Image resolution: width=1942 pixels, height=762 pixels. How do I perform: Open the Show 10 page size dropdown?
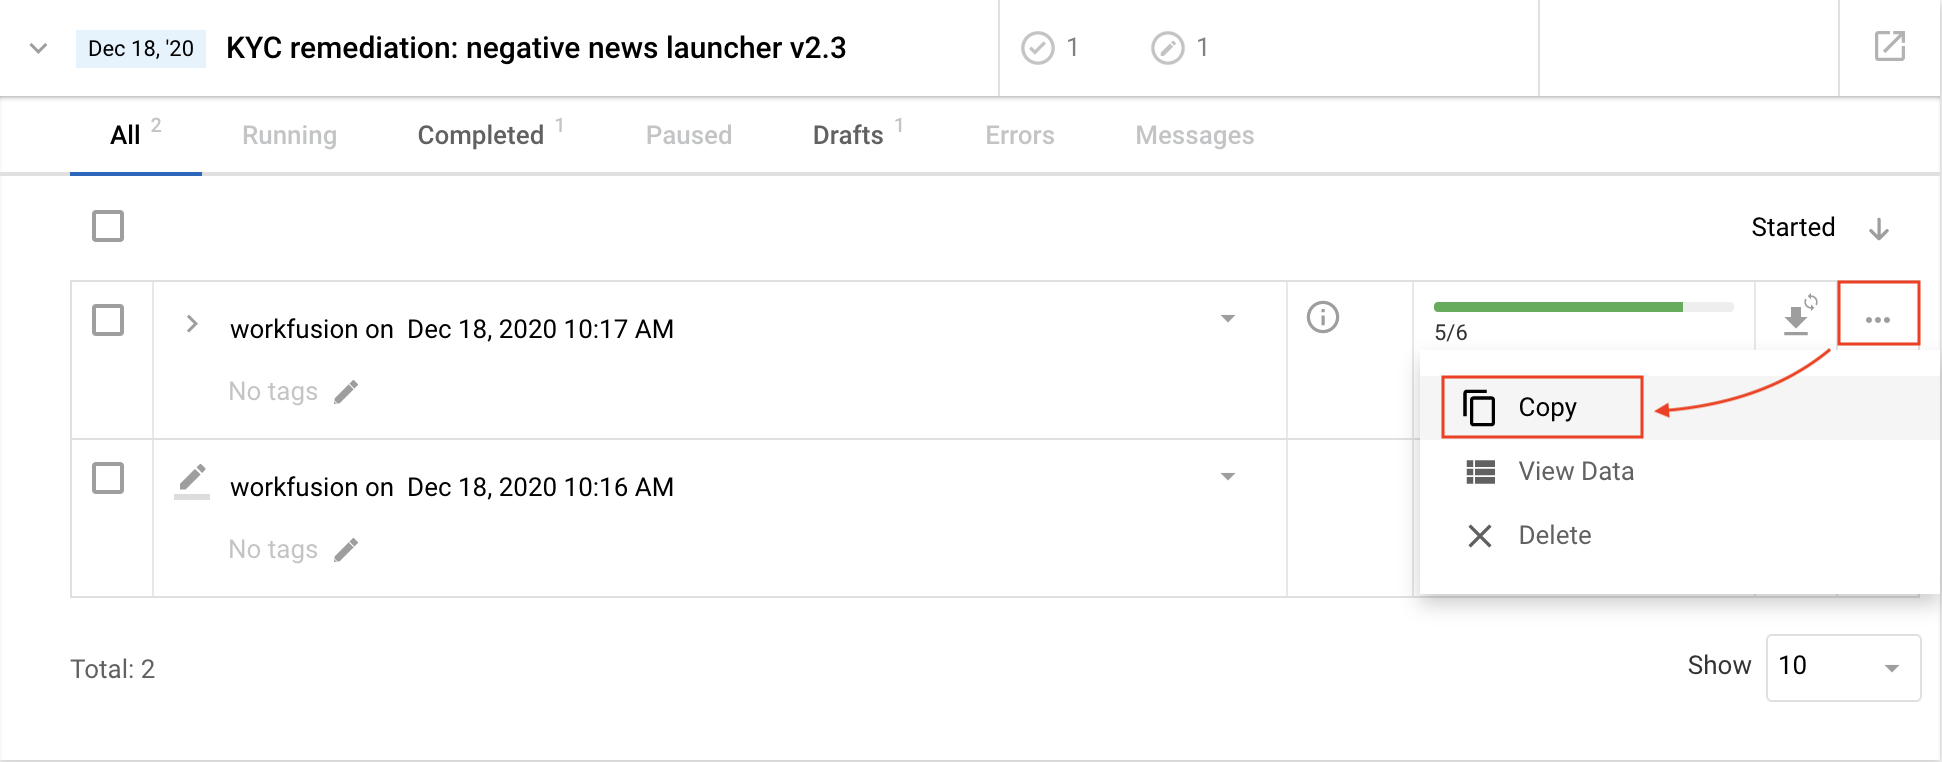tap(1843, 667)
